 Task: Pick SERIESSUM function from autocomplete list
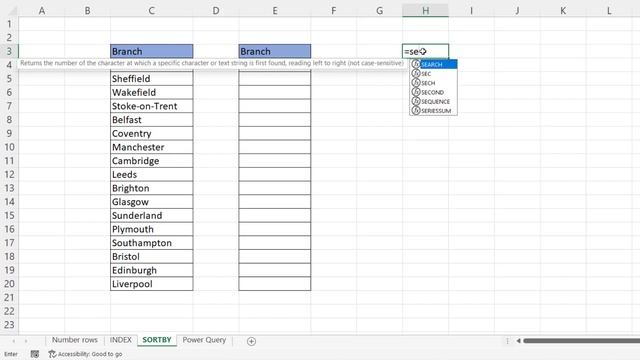[433, 111]
